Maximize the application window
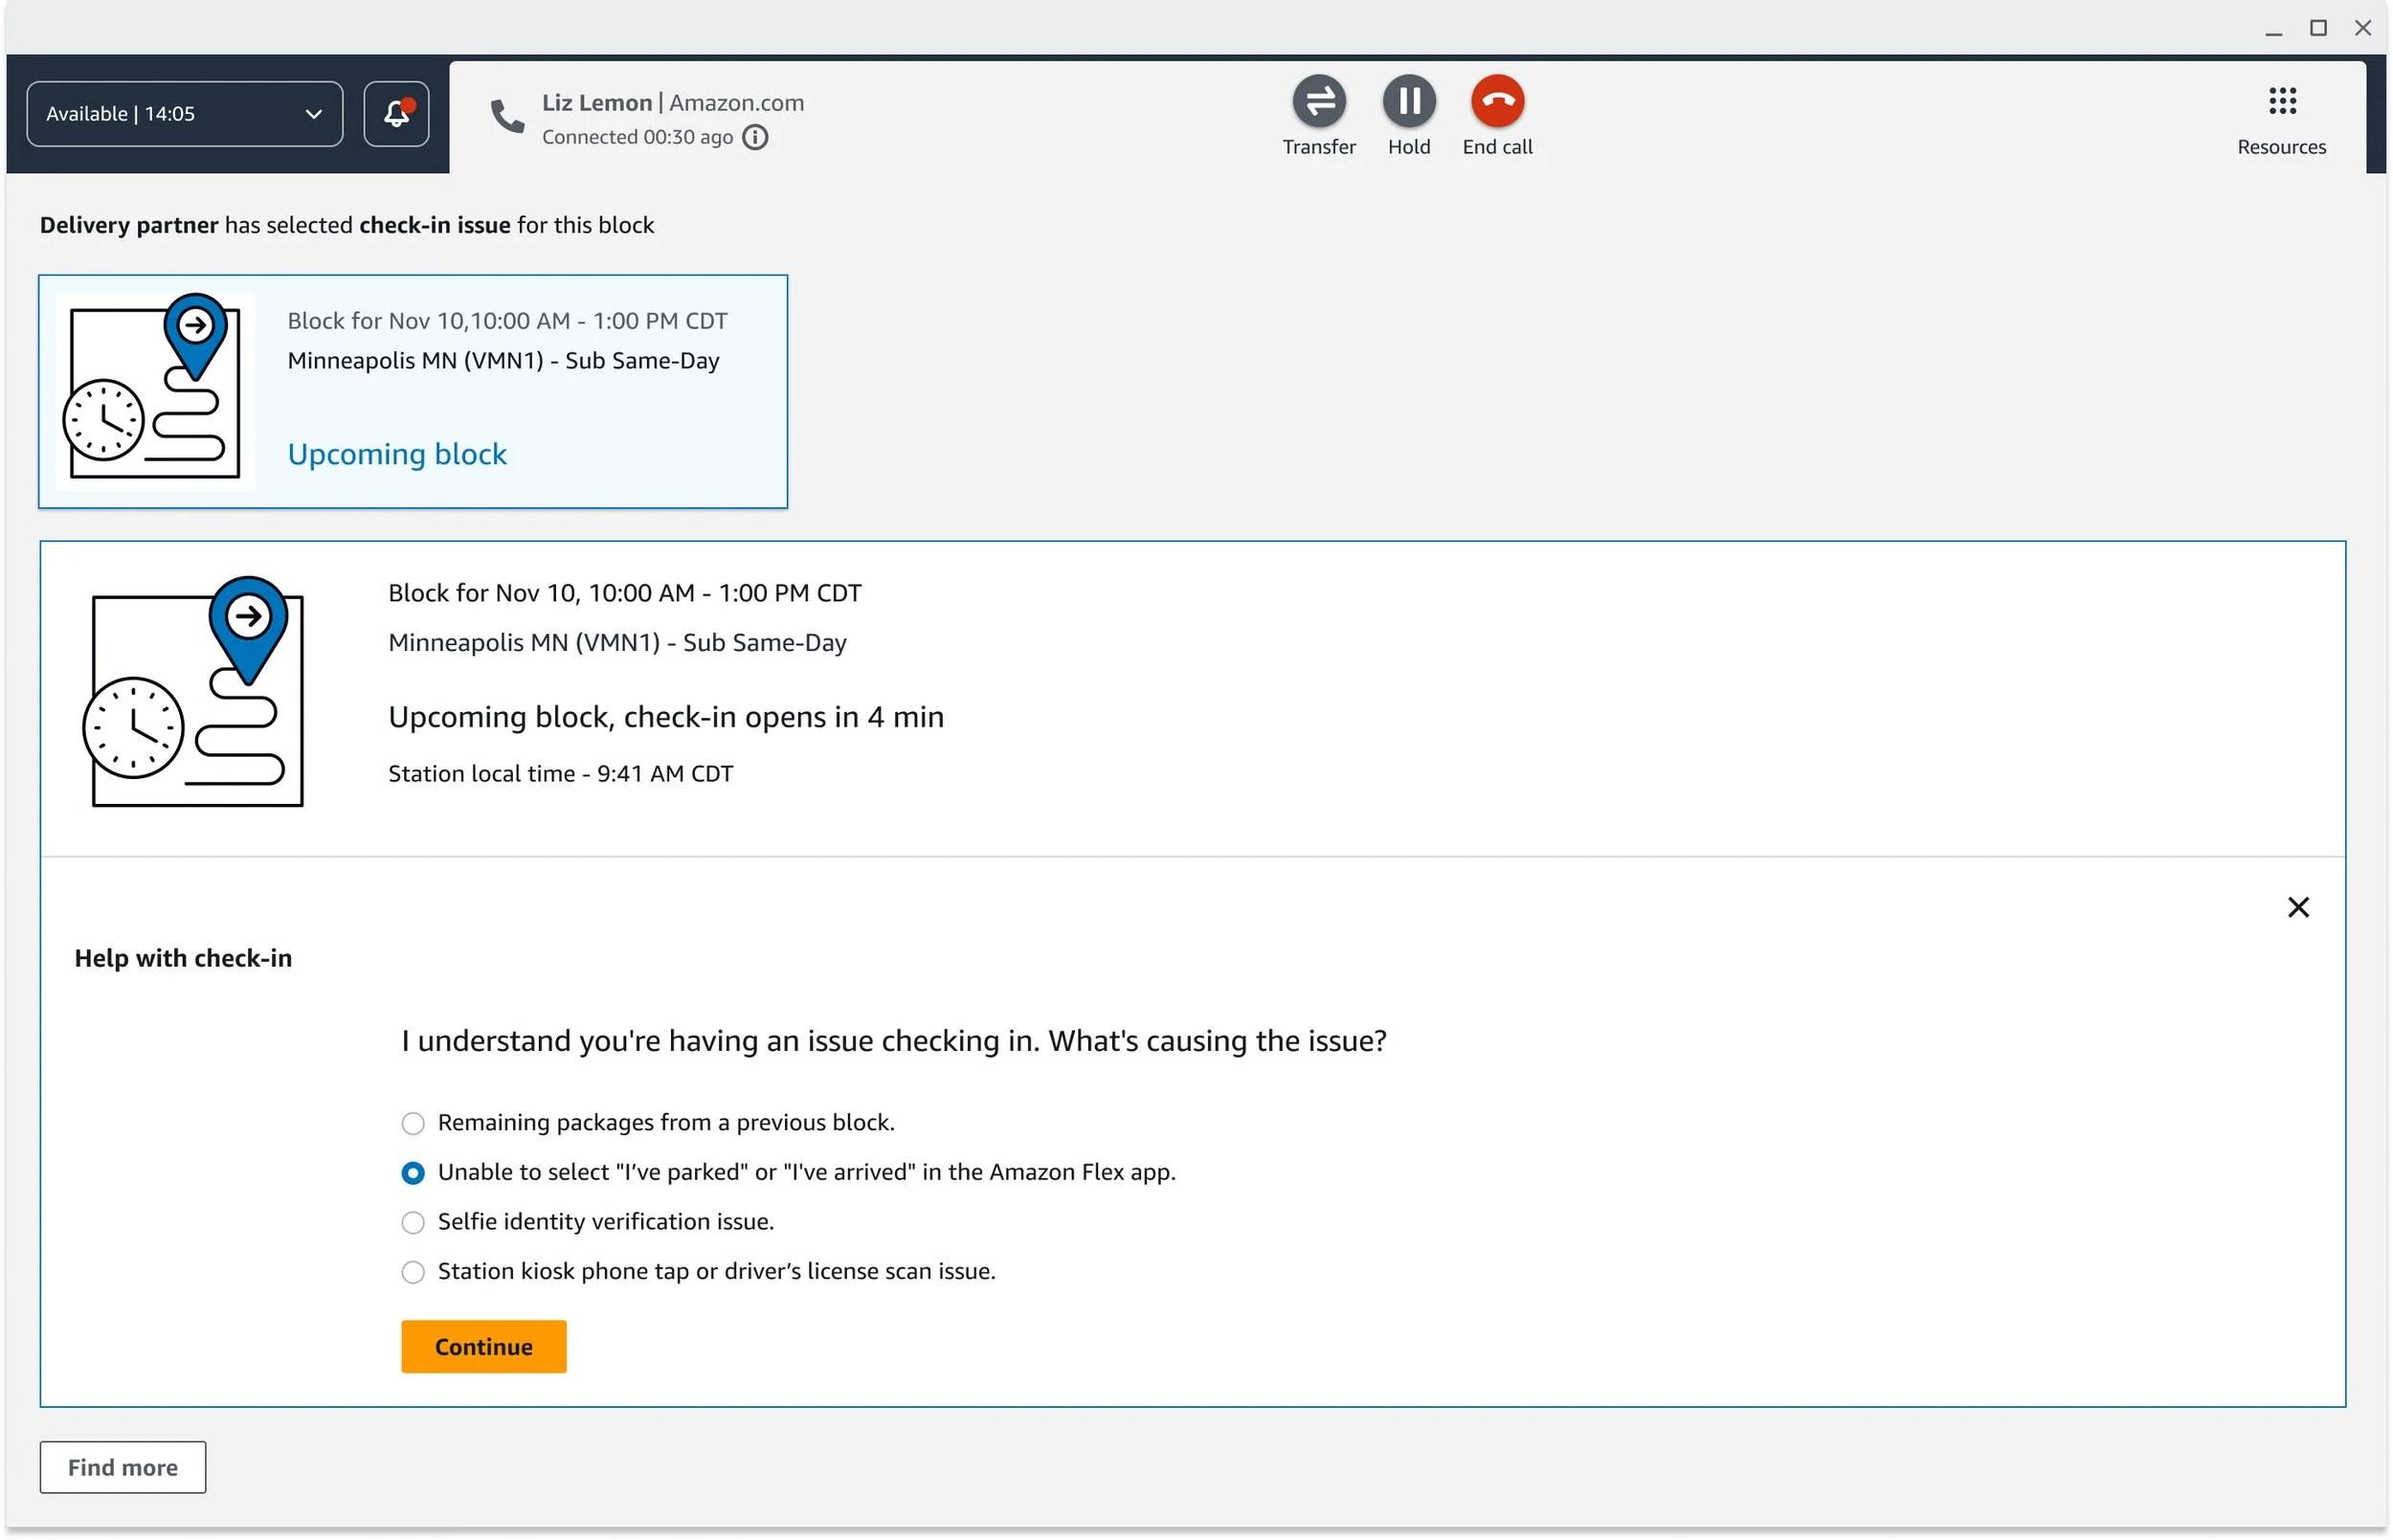 2318,28
